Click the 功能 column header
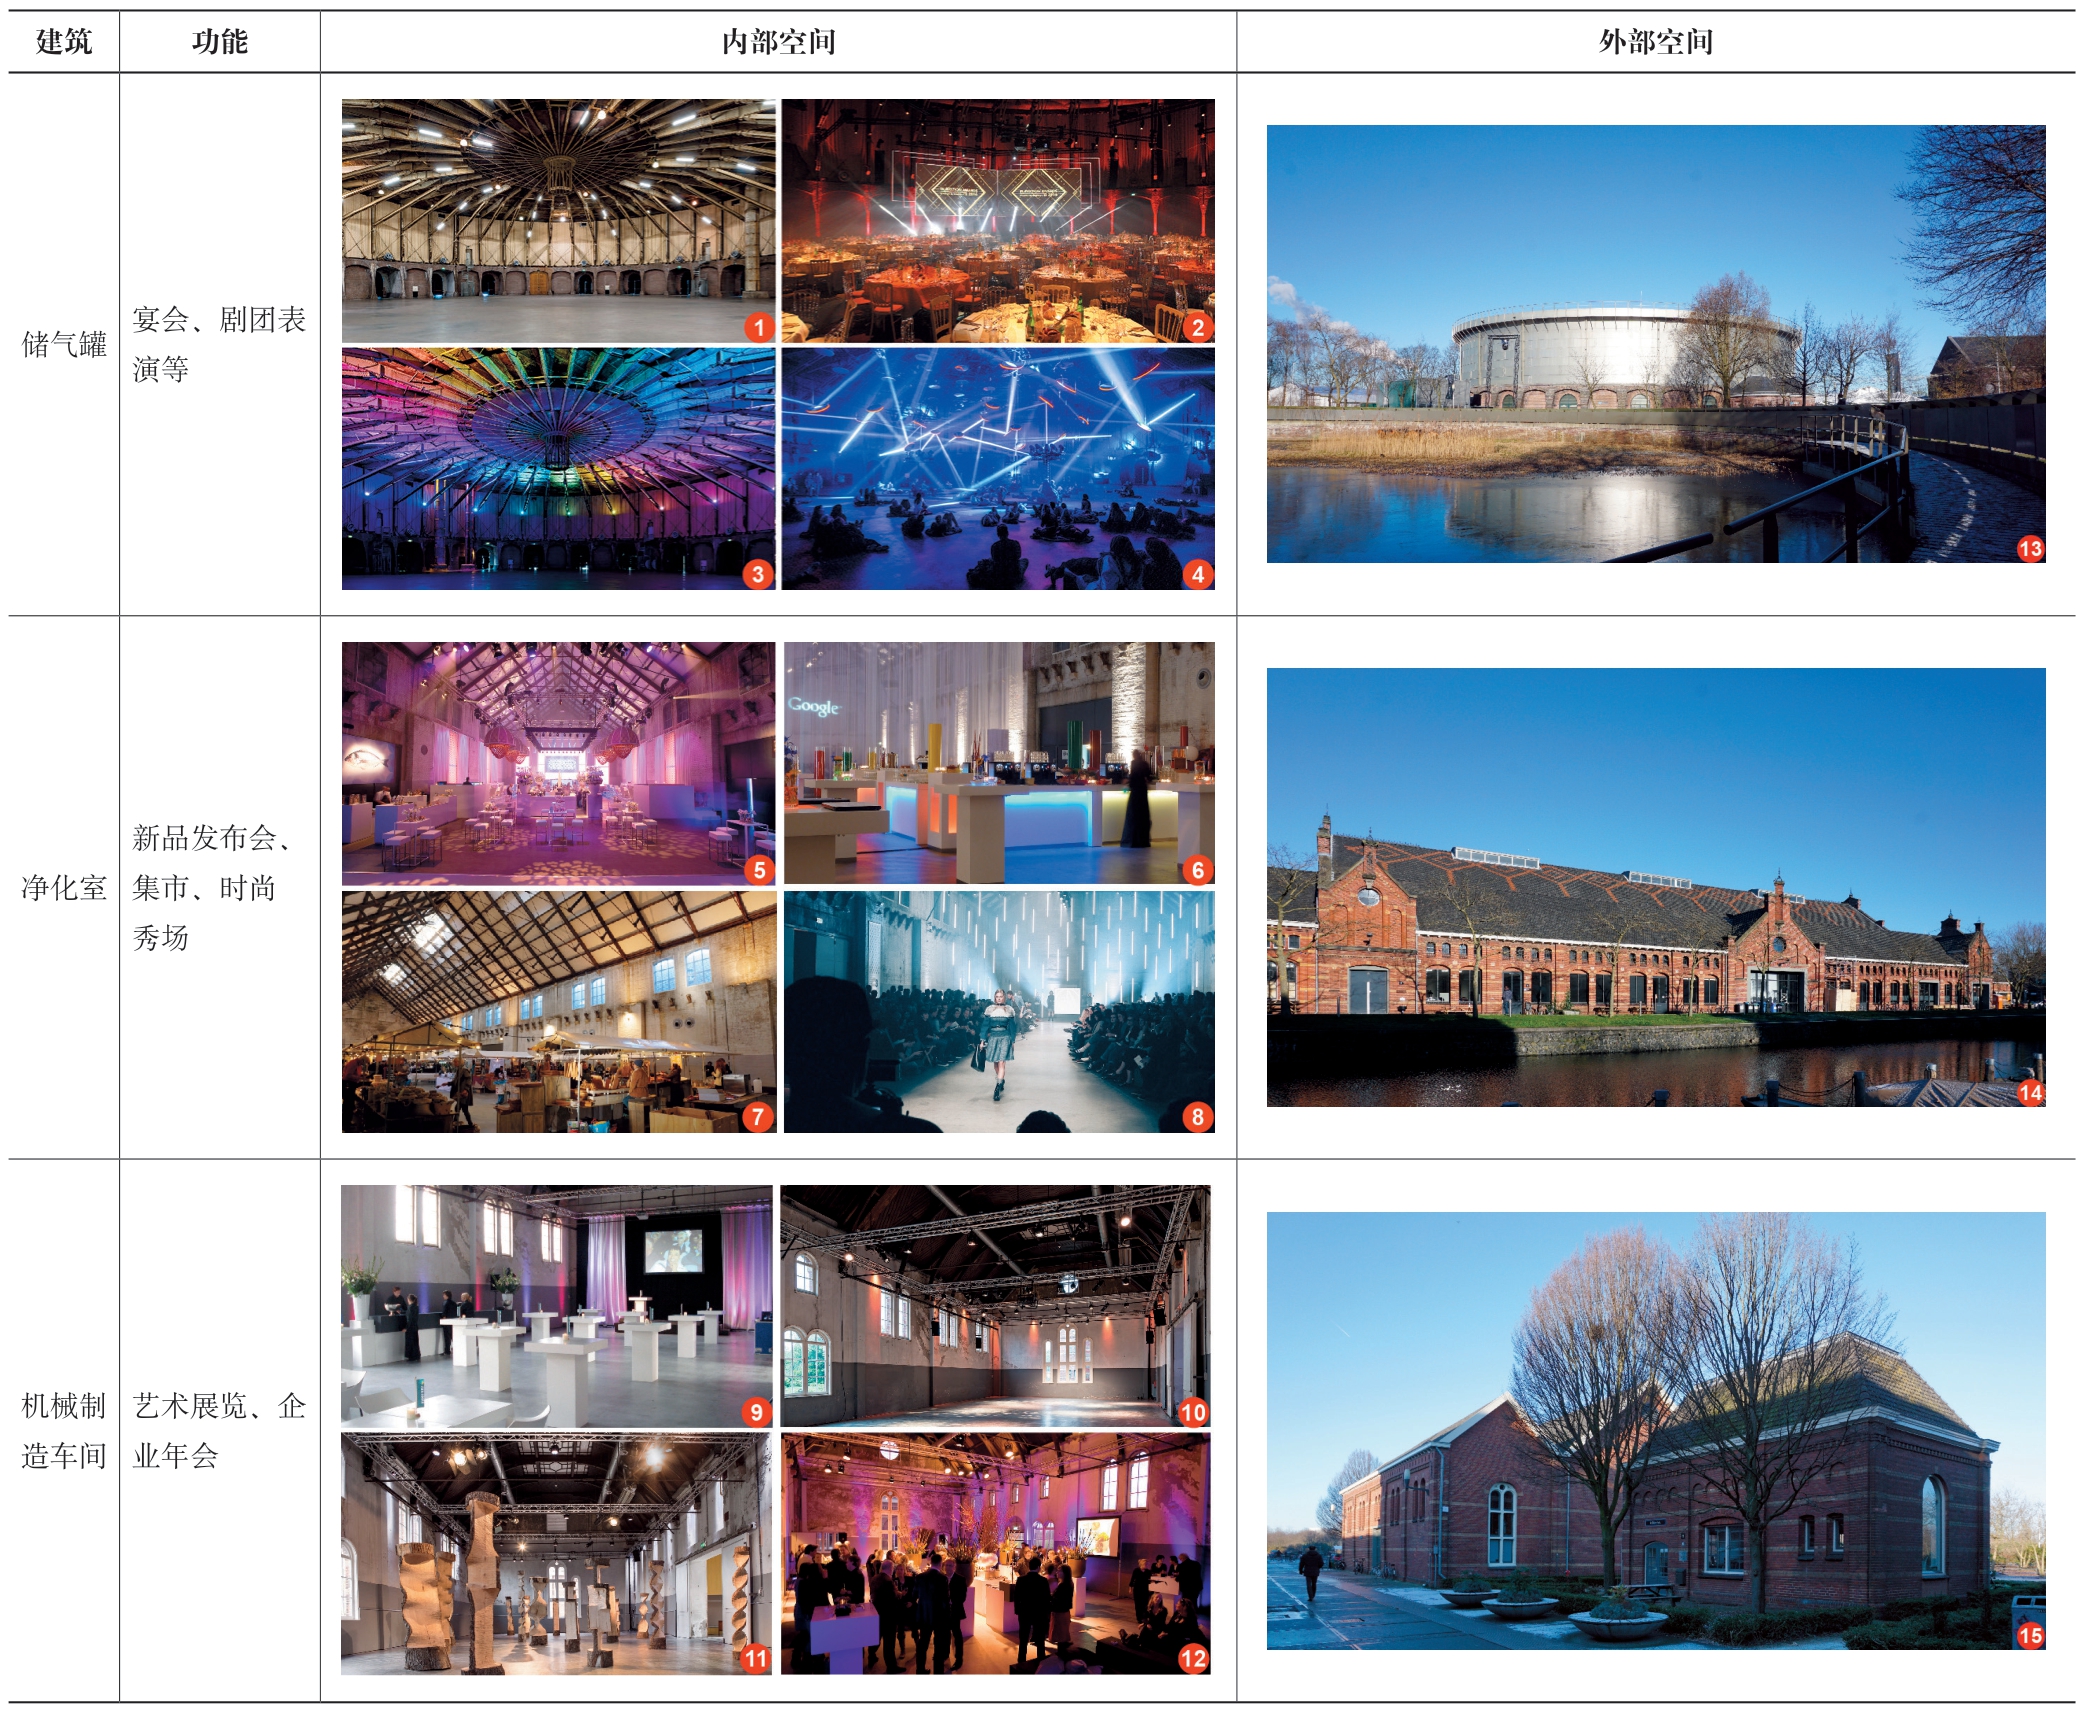Image resolution: width=2082 pixels, height=1711 pixels. 219,42
